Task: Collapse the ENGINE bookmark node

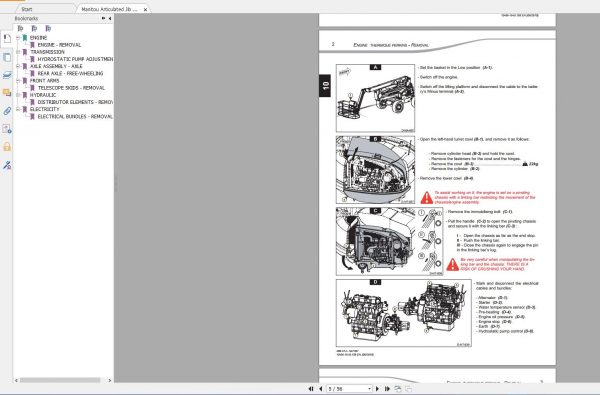Action: pos(18,38)
